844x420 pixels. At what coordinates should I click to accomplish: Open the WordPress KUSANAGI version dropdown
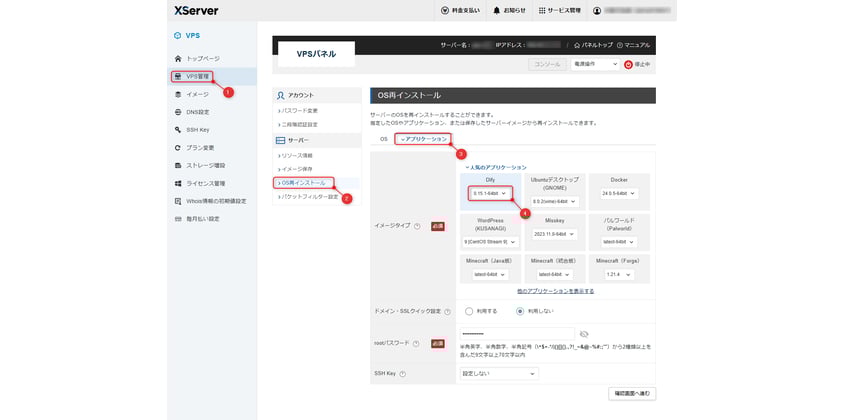(490, 242)
